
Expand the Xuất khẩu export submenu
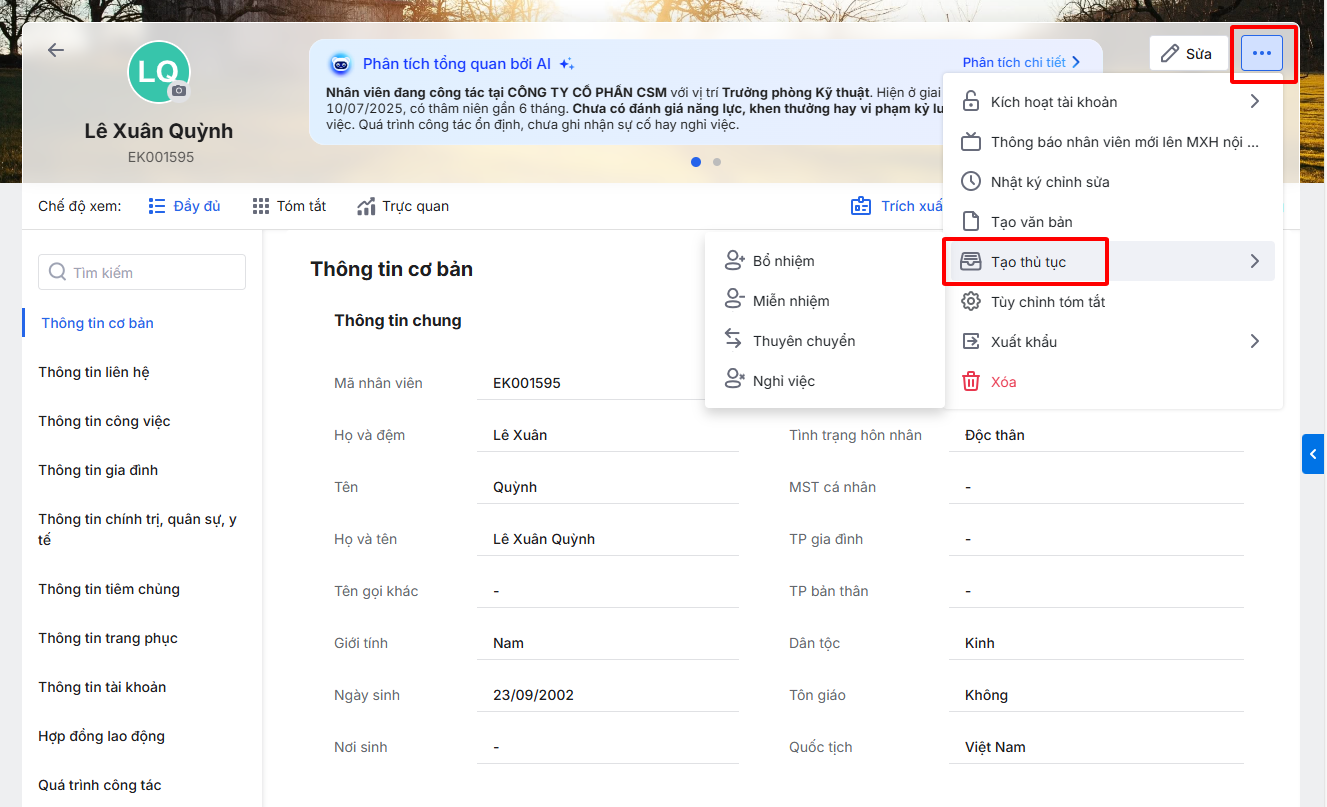(x=1254, y=342)
